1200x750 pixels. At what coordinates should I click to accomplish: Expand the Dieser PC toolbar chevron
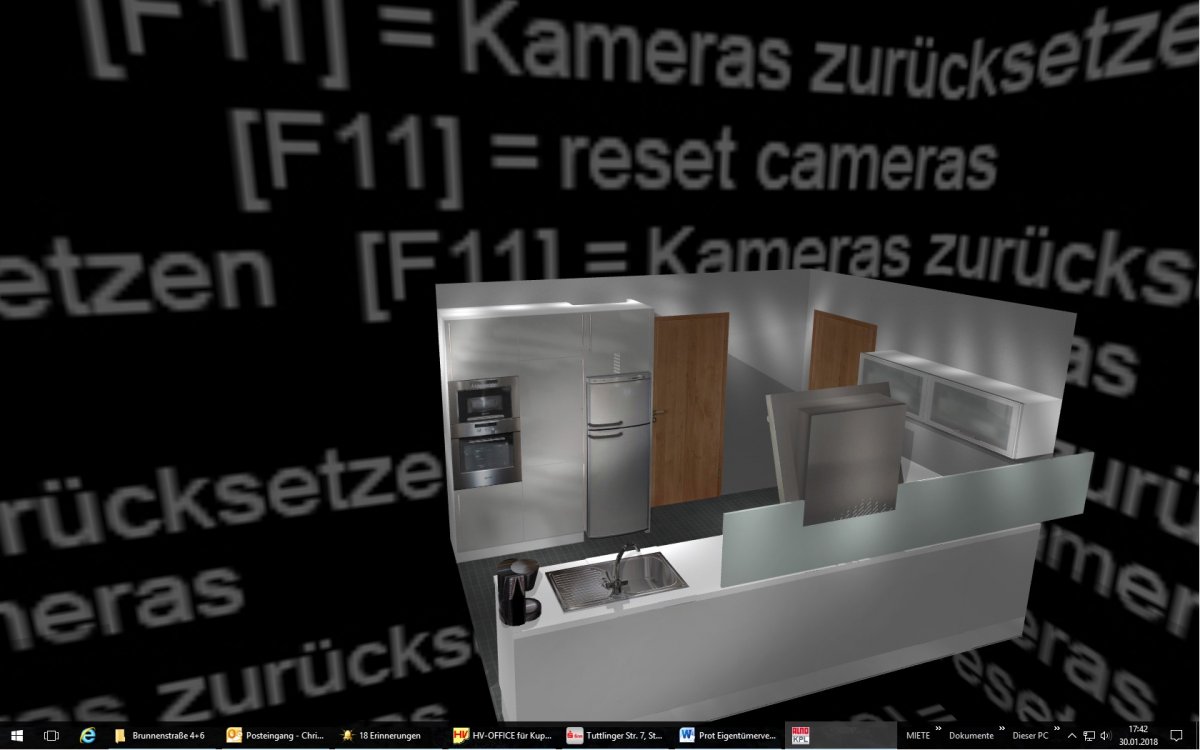coord(1056,729)
